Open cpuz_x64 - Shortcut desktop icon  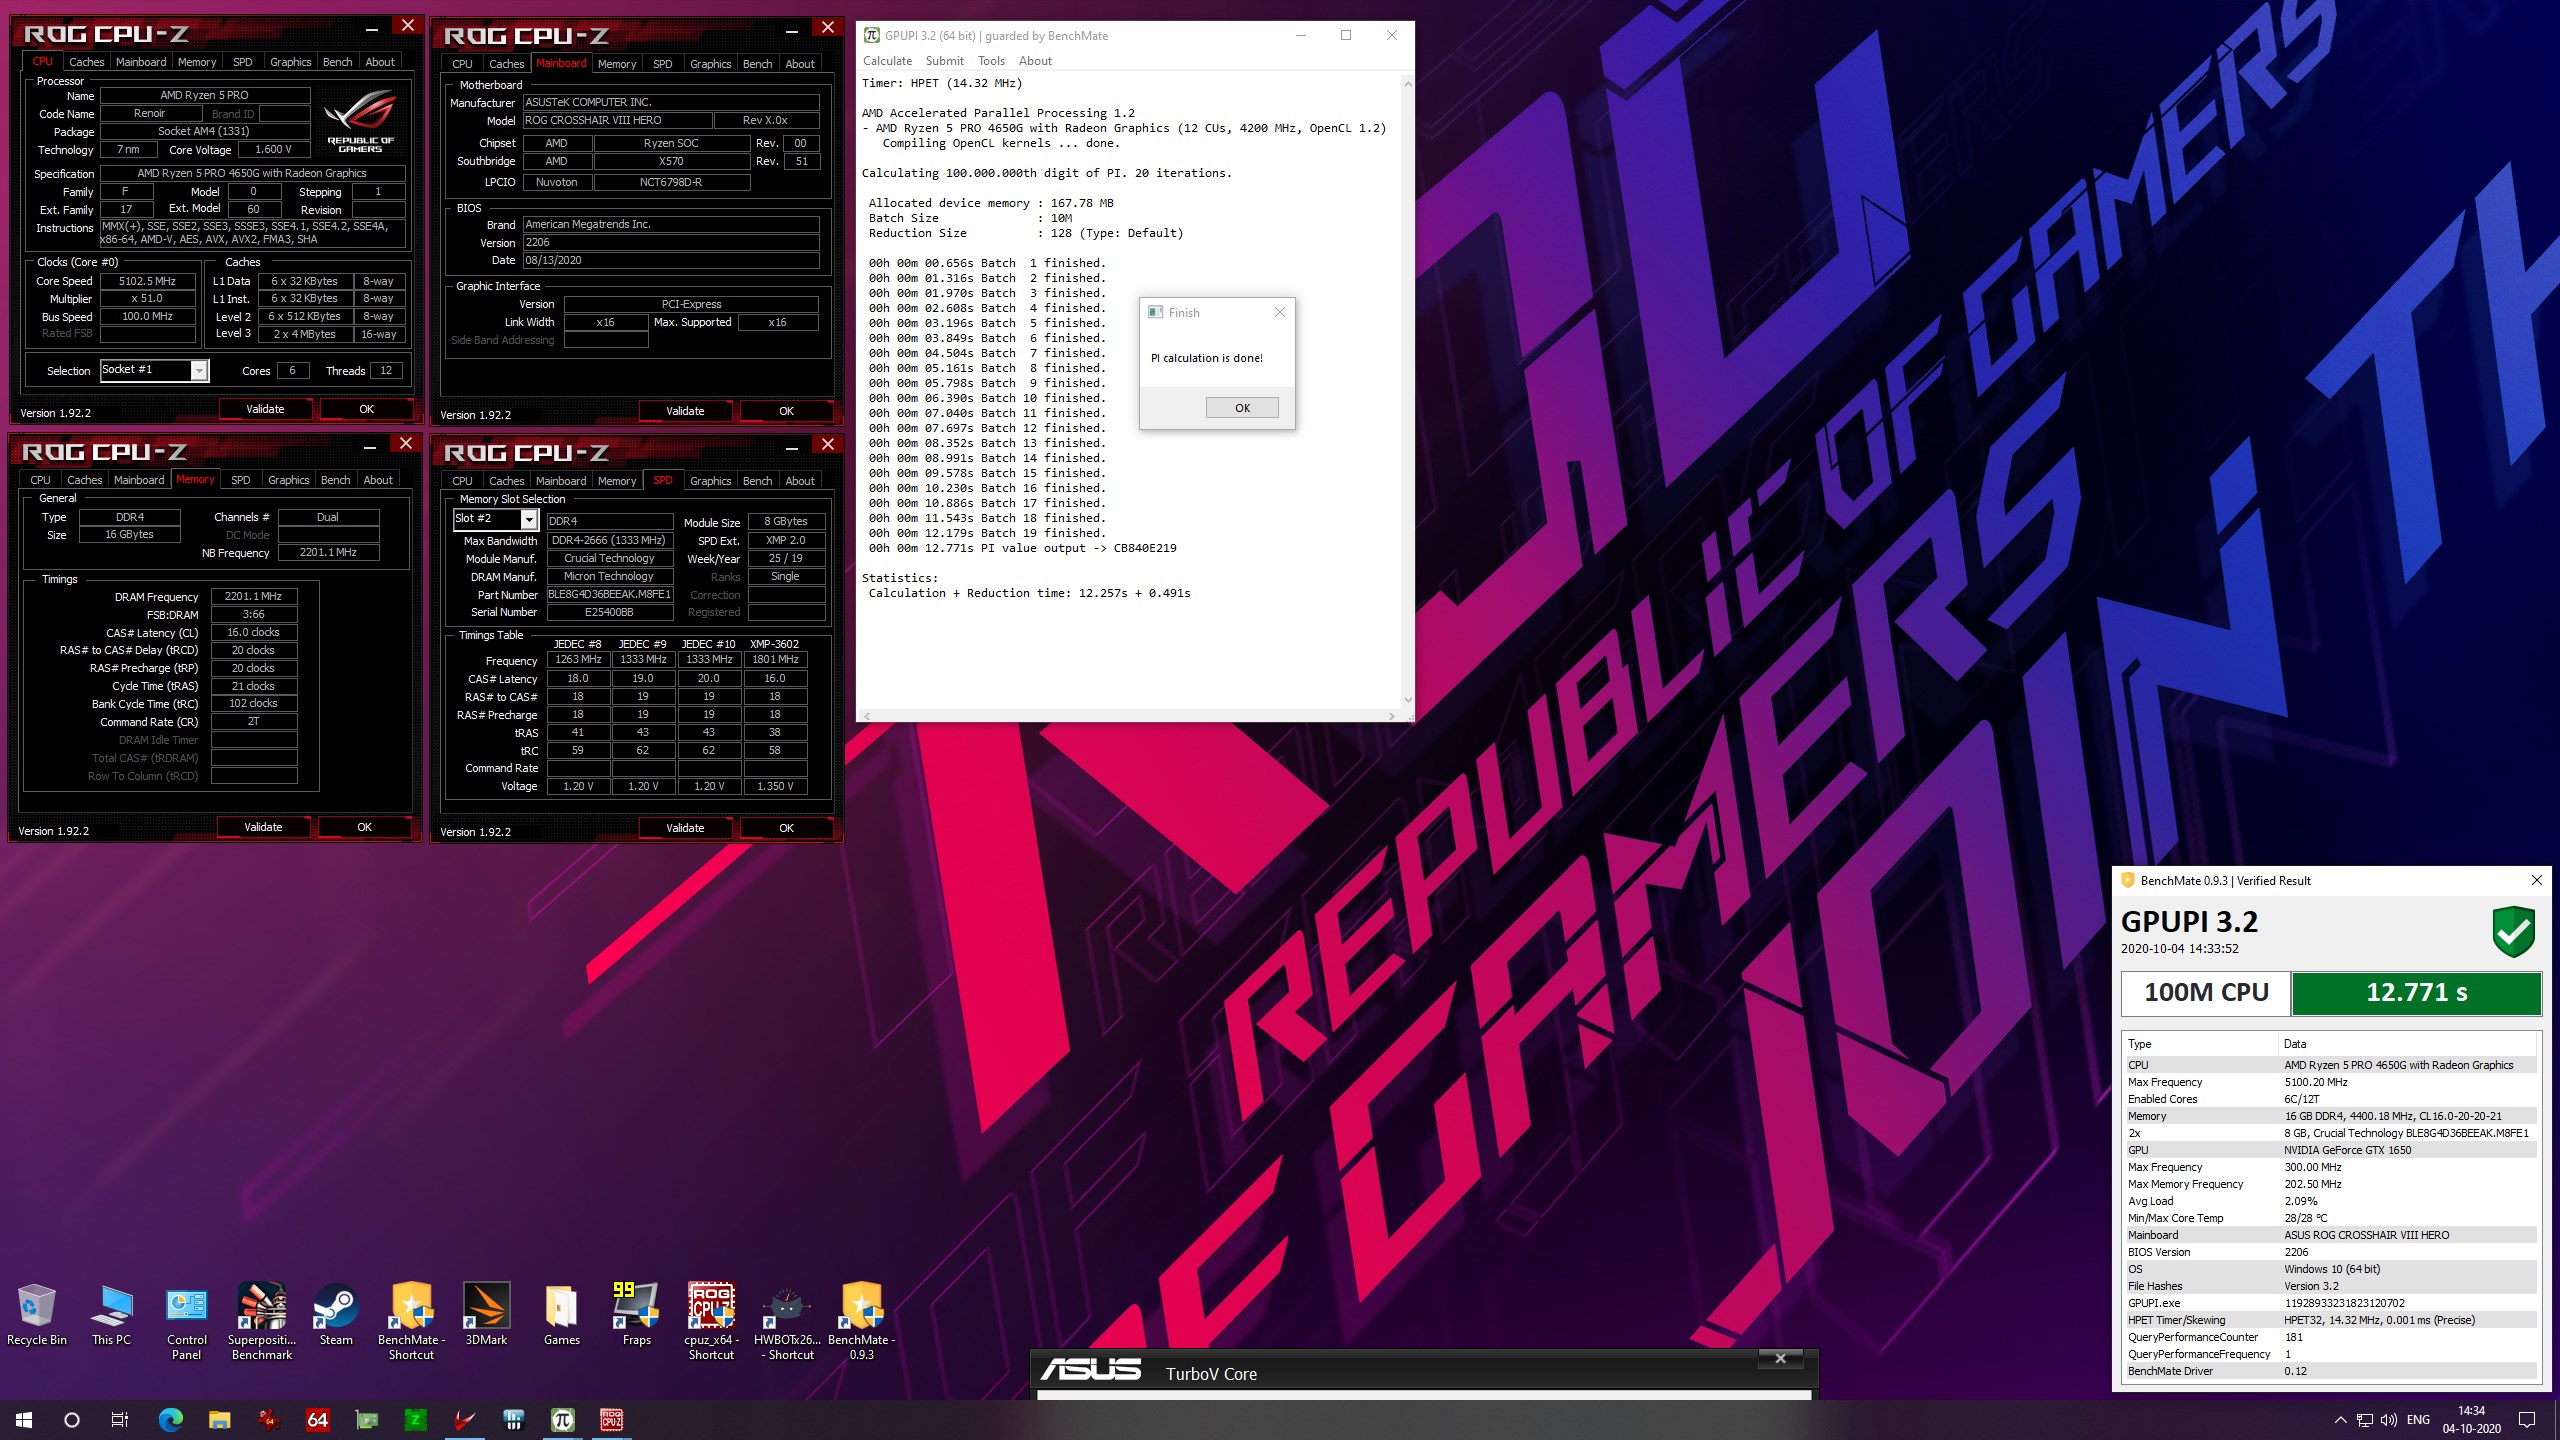click(711, 1322)
